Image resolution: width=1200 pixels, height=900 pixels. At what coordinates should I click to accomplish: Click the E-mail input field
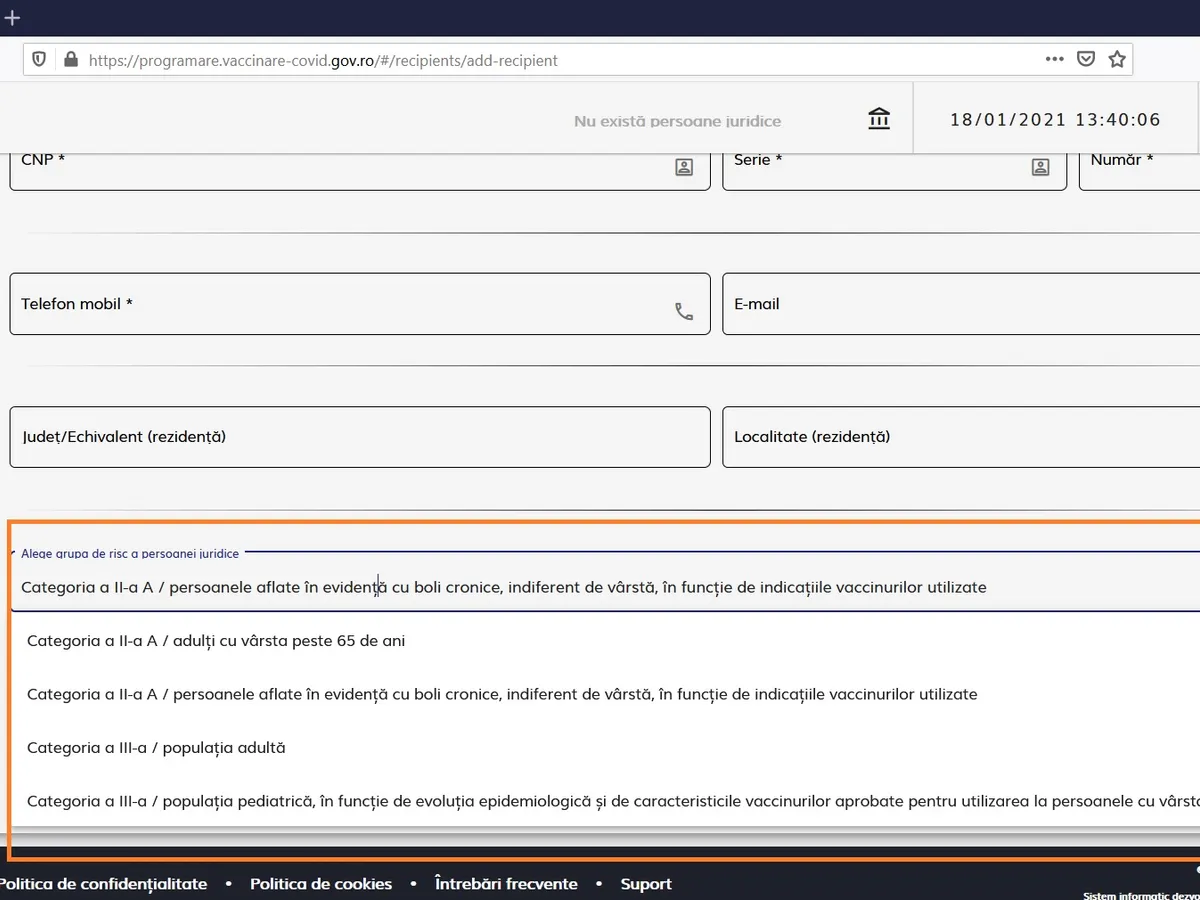point(960,304)
